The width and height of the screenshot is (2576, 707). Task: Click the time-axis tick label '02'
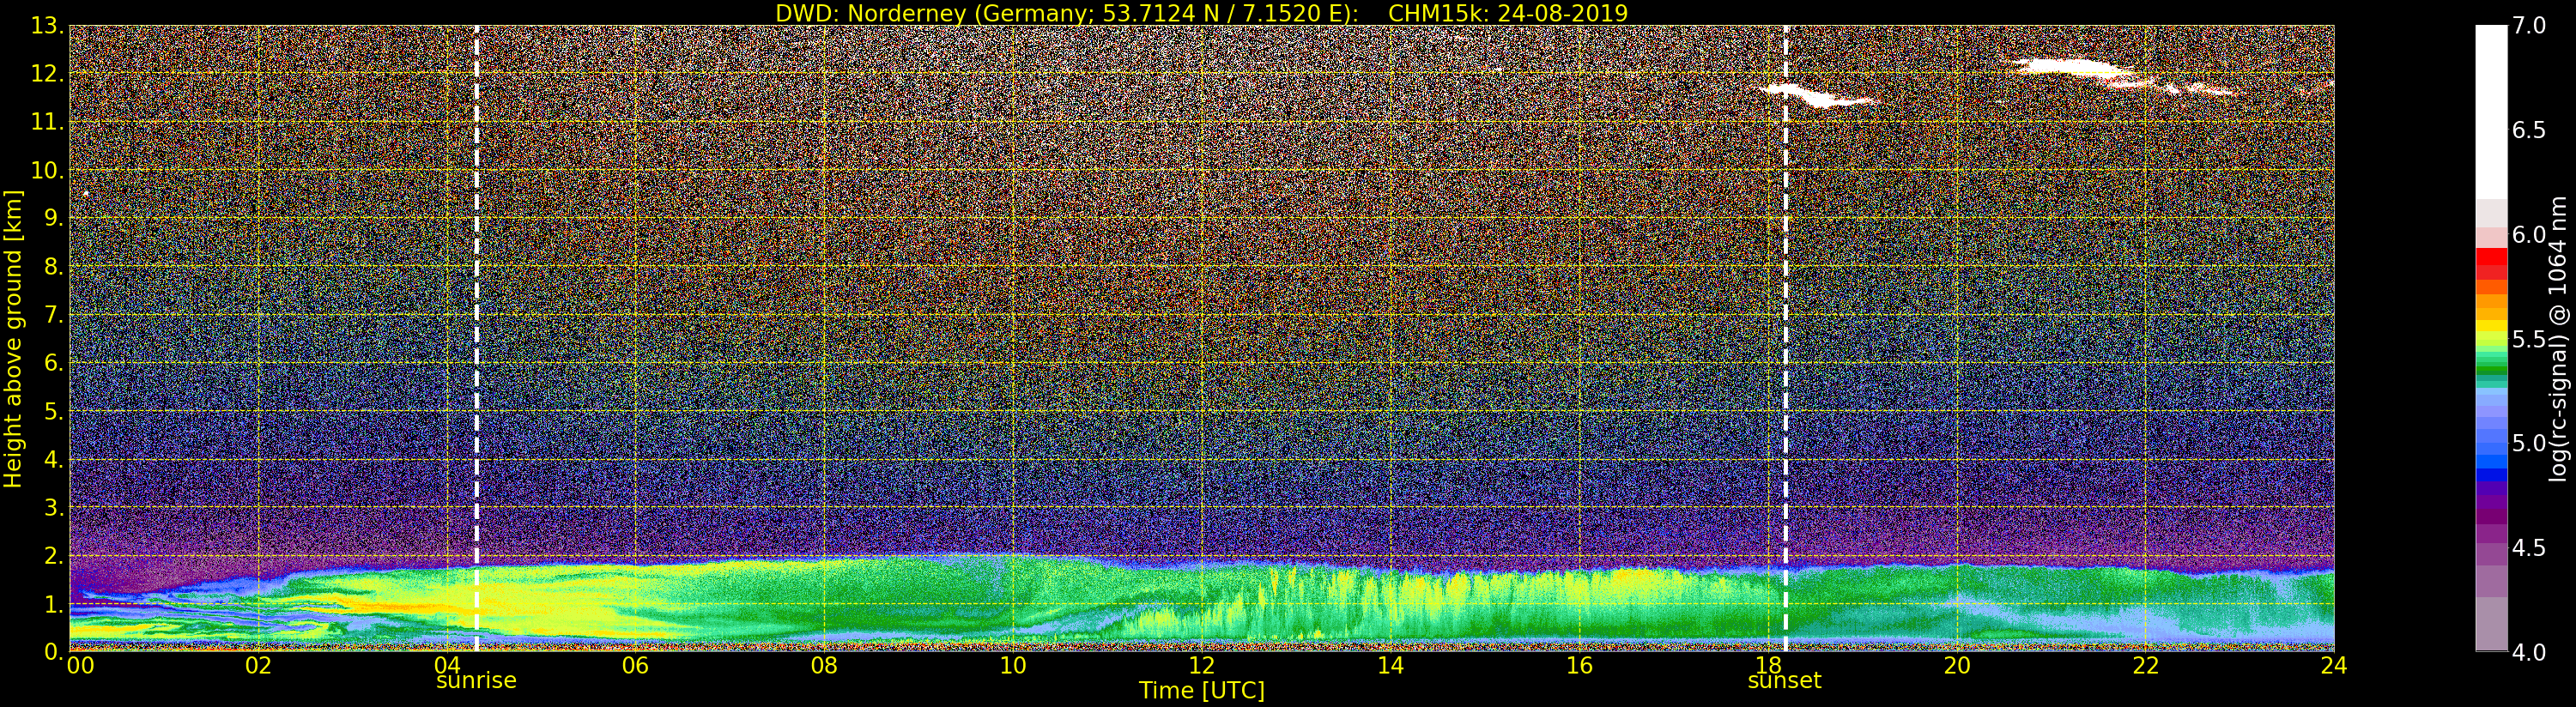258,667
